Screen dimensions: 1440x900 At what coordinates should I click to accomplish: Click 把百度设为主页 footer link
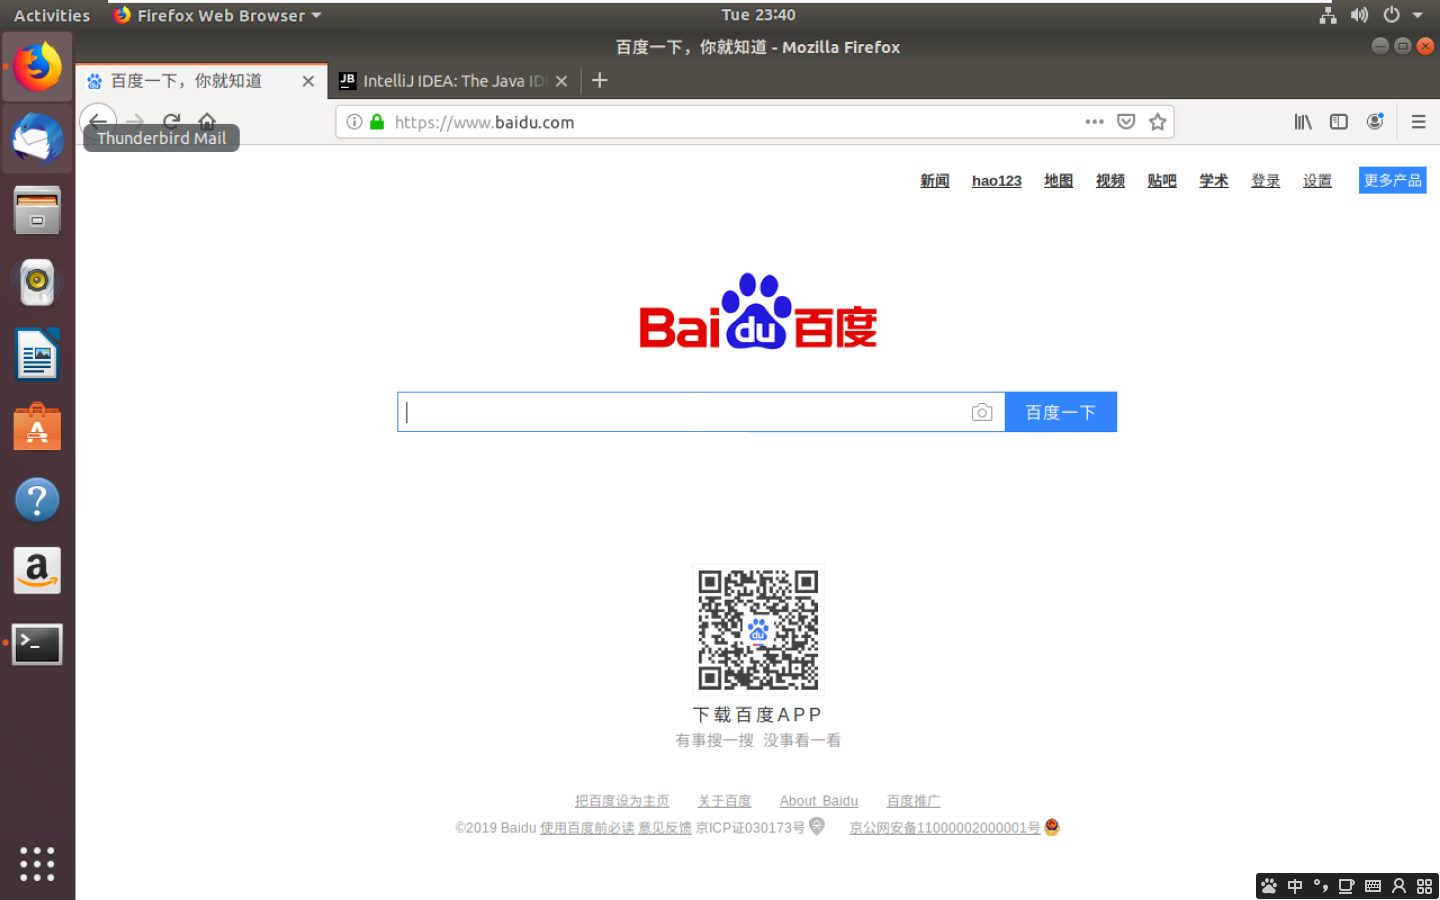pyautogui.click(x=622, y=801)
